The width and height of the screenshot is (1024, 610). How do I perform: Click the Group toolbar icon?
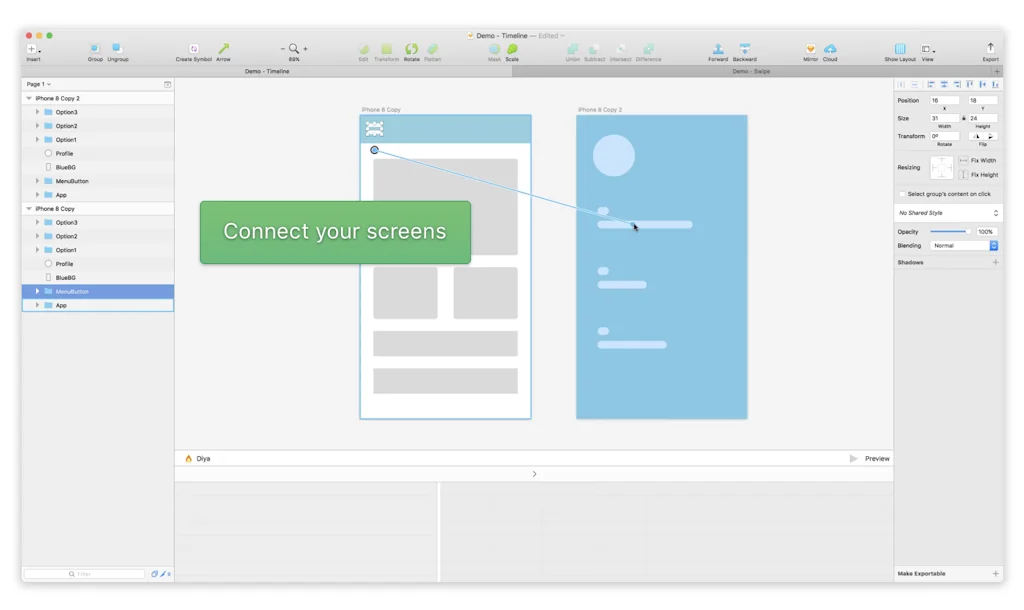point(94,48)
